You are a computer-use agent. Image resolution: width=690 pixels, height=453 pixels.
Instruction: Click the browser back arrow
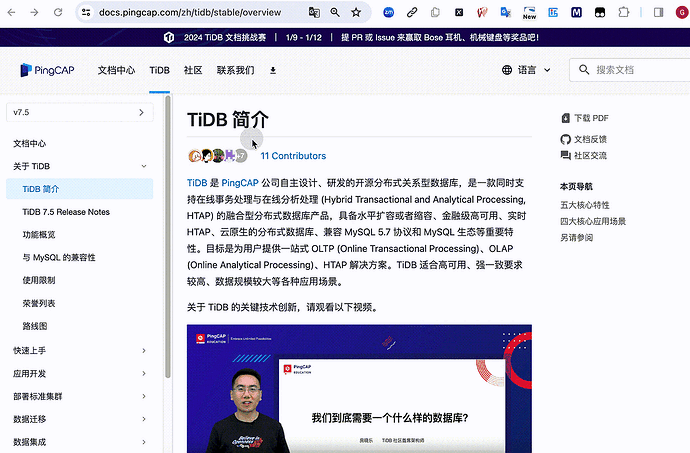pos(11,12)
